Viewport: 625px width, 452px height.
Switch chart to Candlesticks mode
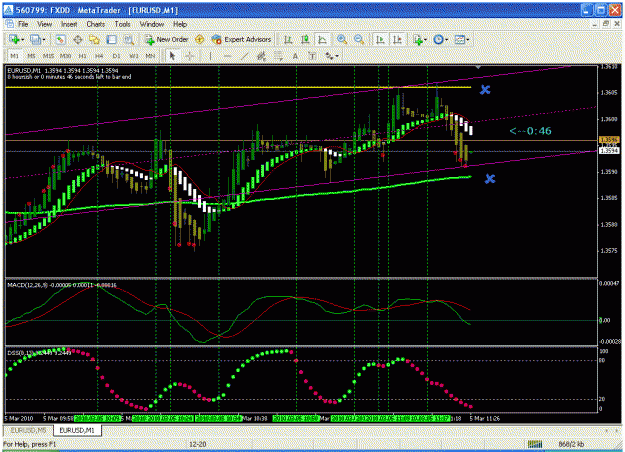point(305,39)
